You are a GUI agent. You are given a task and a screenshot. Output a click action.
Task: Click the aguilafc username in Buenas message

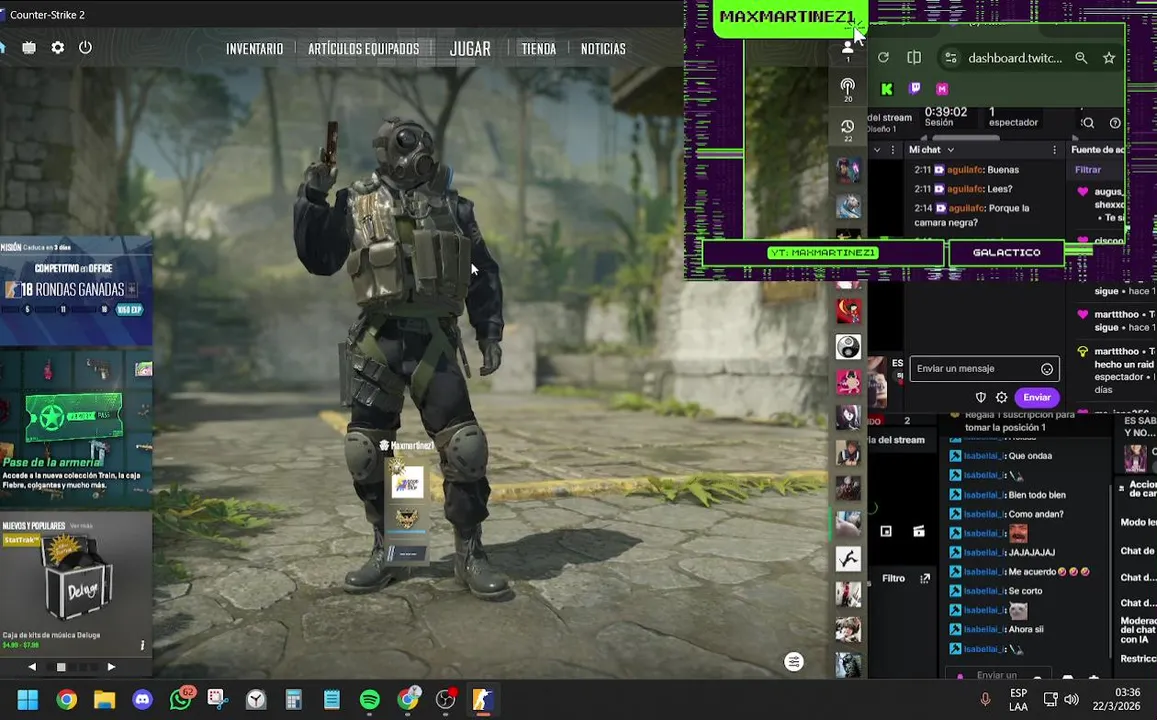click(965, 170)
